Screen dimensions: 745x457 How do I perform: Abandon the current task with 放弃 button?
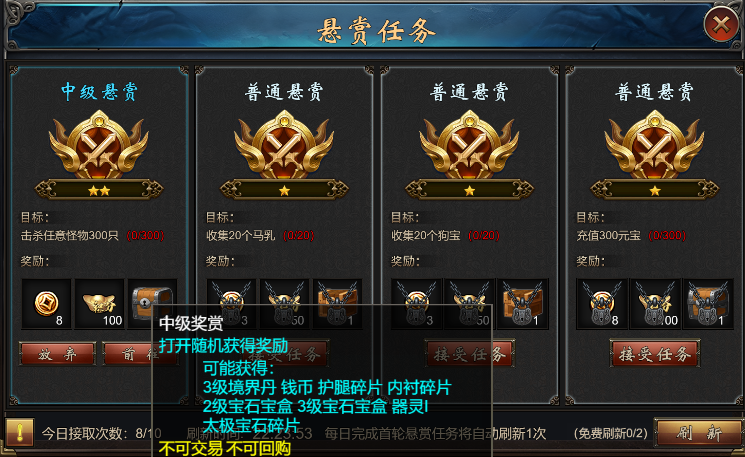[x=57, y=354]
